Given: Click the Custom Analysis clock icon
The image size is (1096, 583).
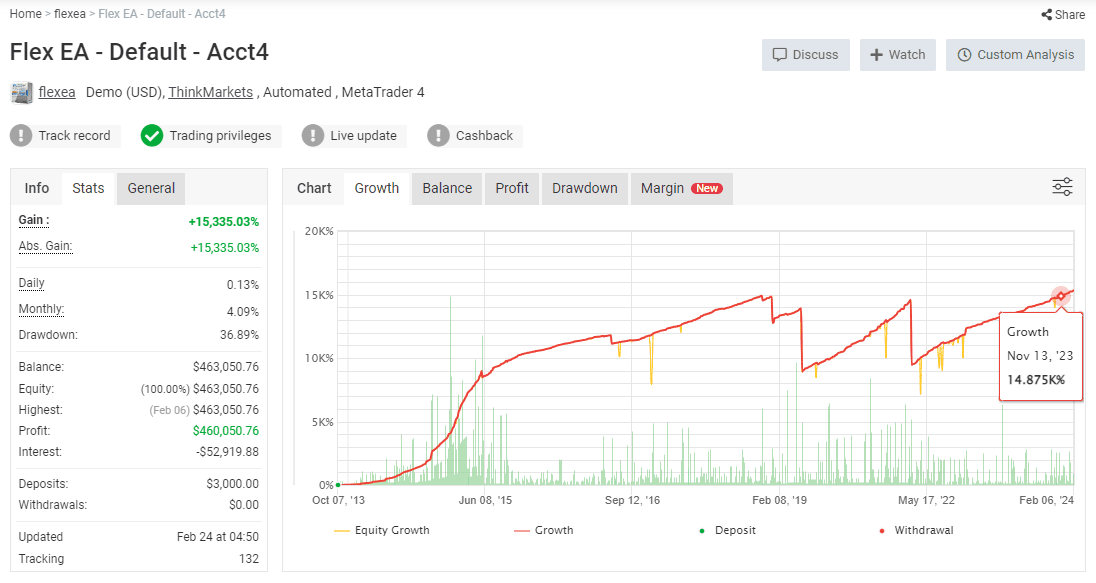Looking at the screenshot, I should click(964, 55).
